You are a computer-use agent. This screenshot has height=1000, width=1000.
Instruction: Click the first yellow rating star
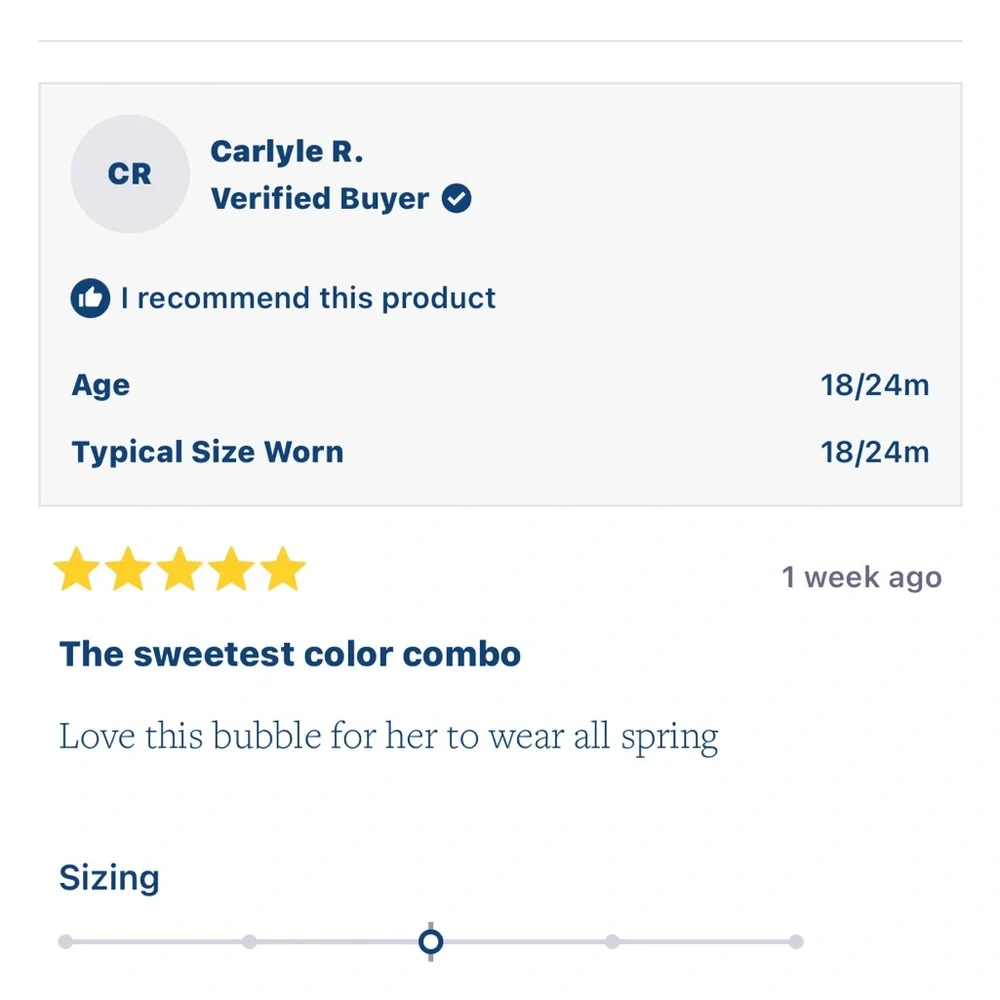tap(77, 568)
